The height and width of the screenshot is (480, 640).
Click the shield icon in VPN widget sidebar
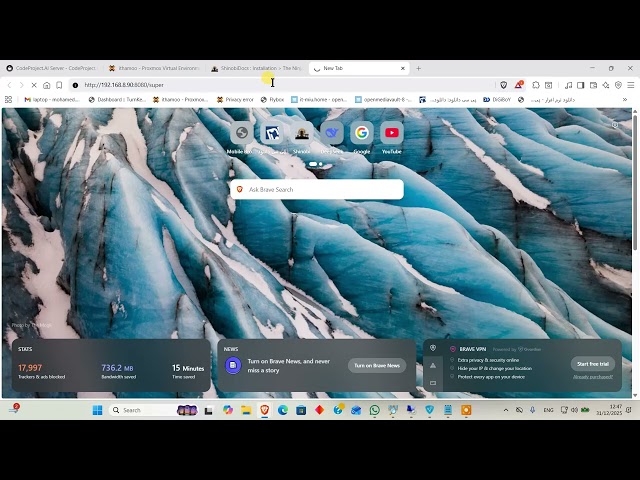point(433,348)
